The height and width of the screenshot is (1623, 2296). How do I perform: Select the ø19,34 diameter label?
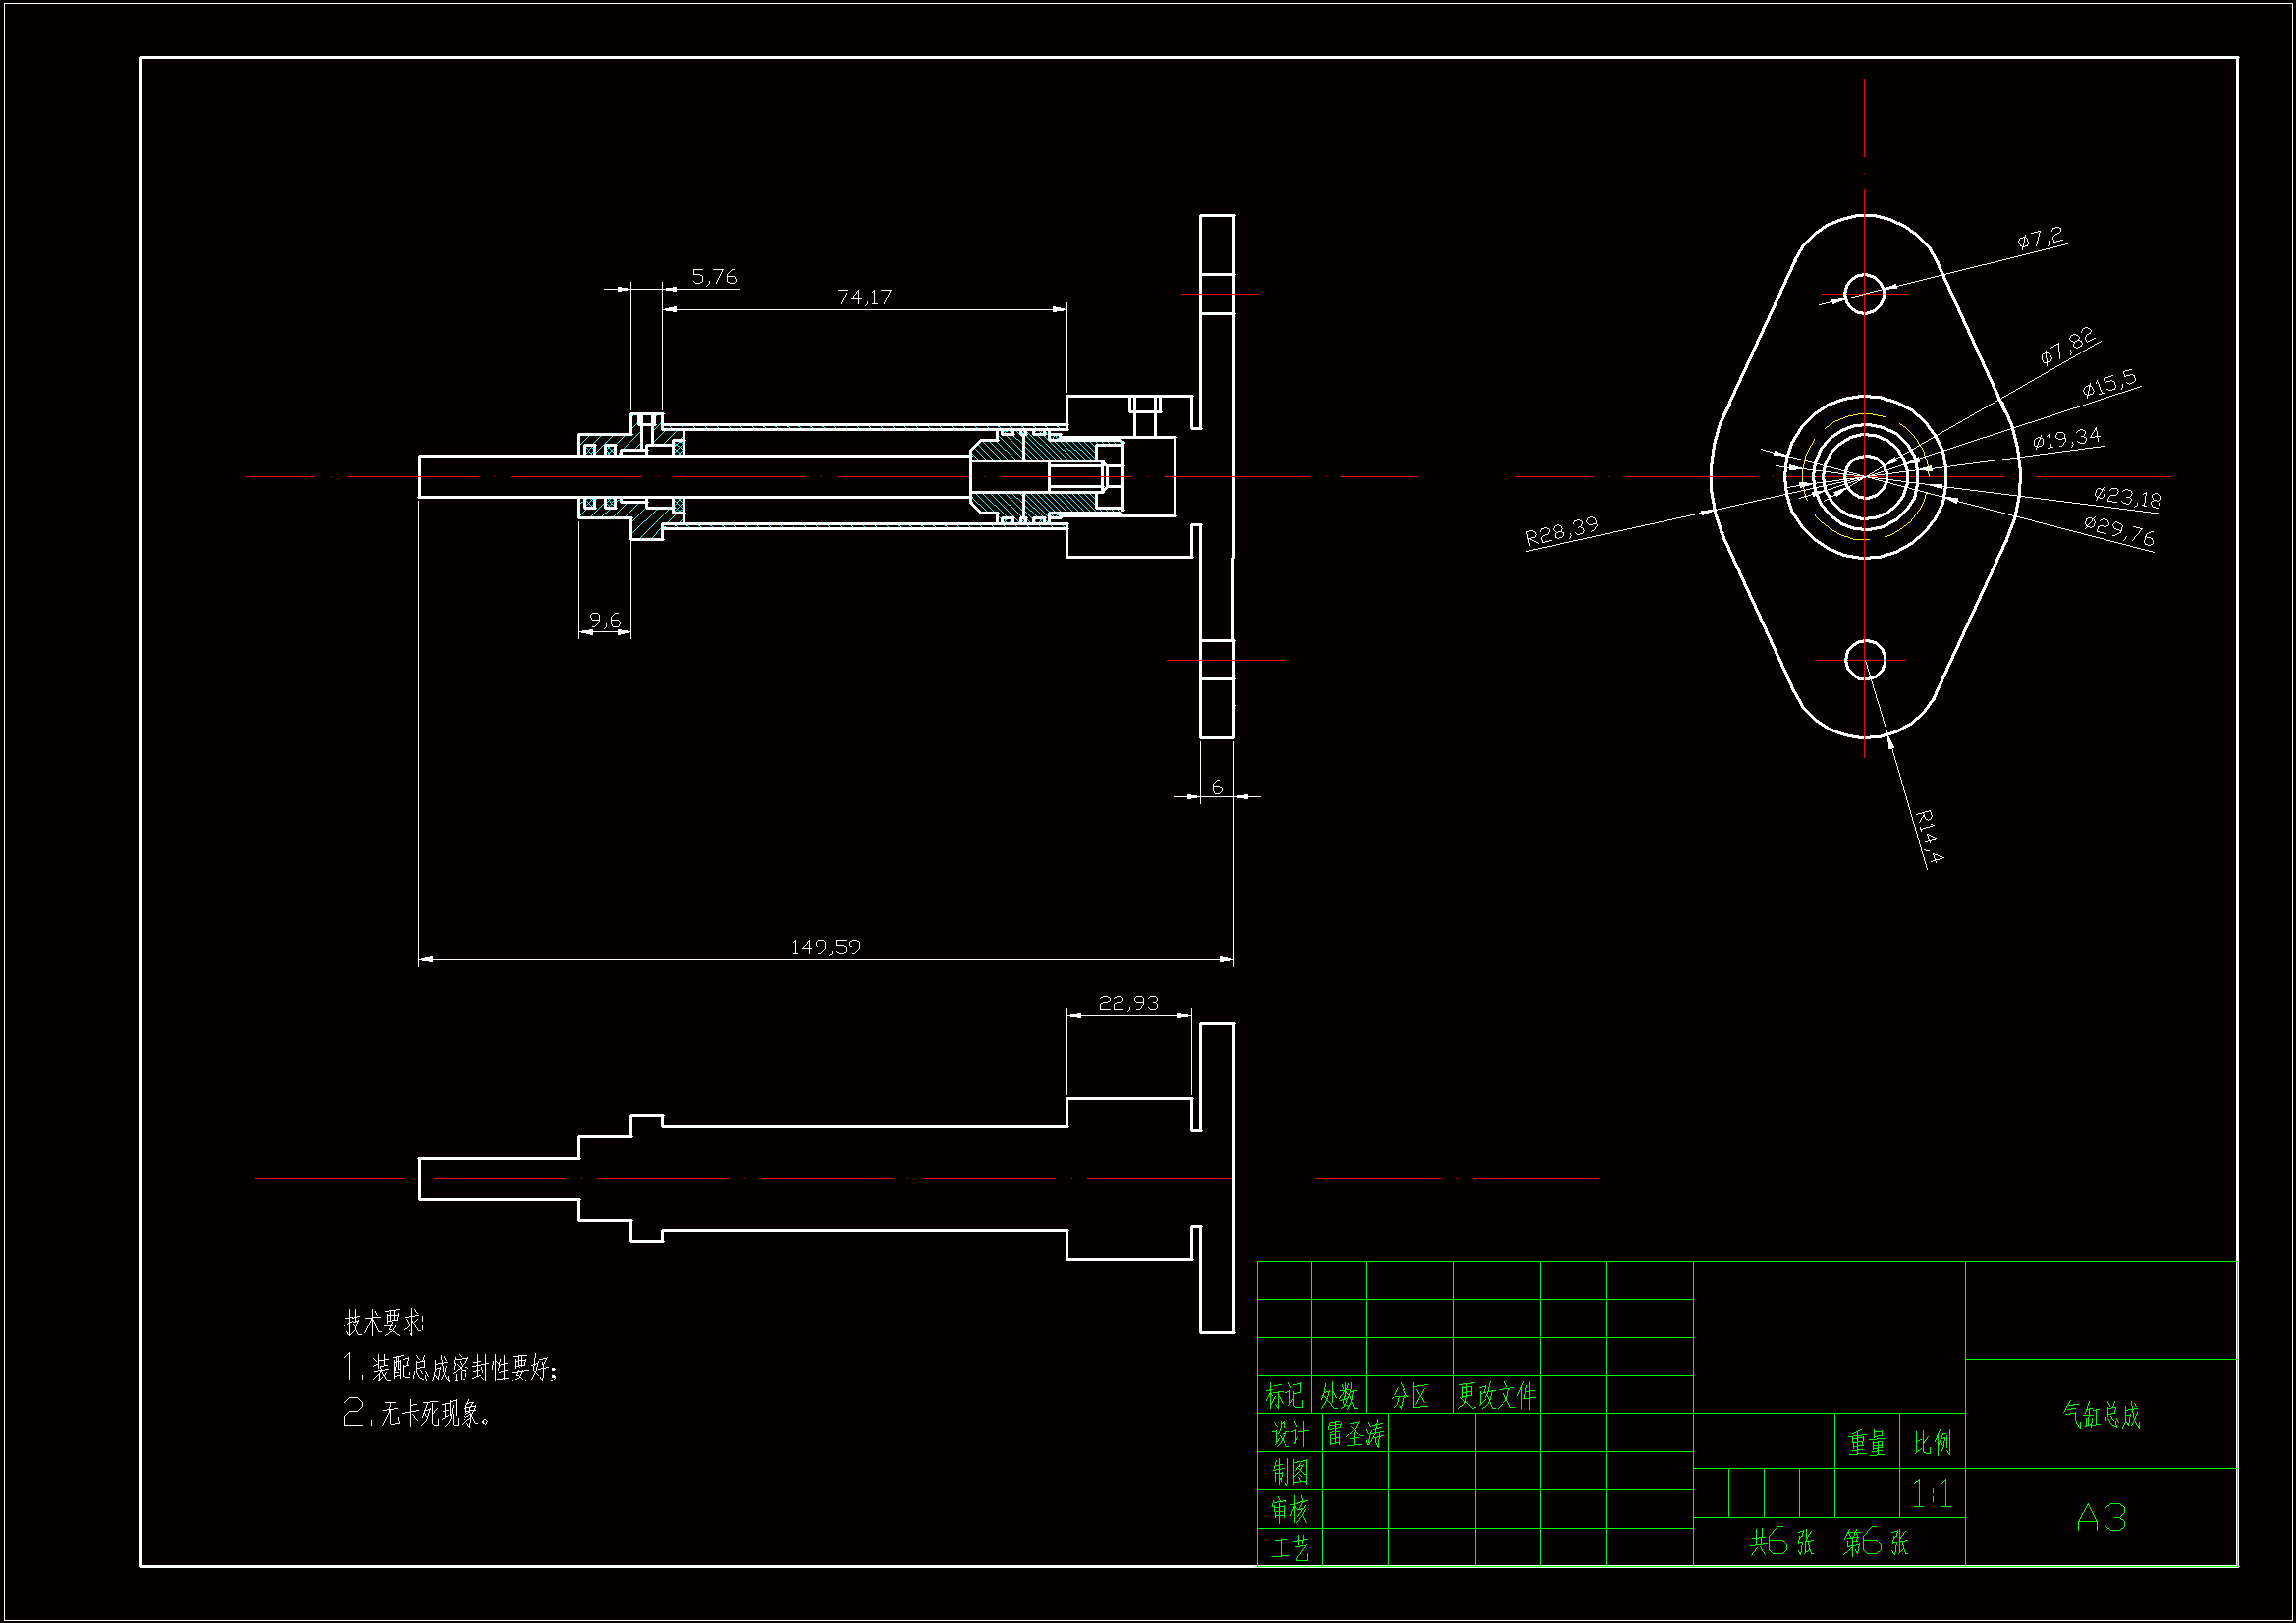[2066, 438]
